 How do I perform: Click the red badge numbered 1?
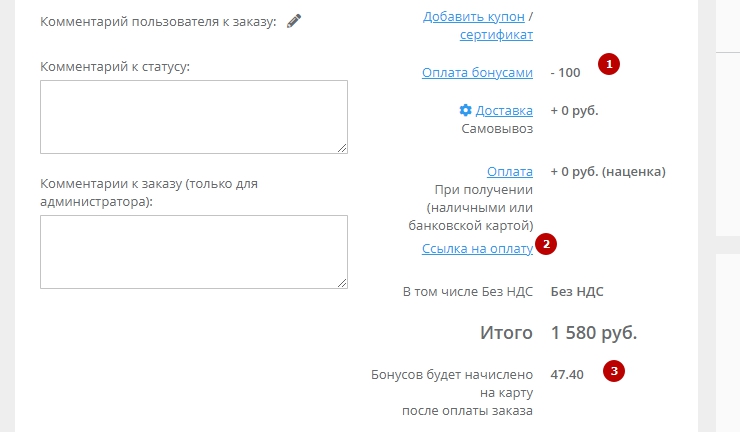(609, 64)
